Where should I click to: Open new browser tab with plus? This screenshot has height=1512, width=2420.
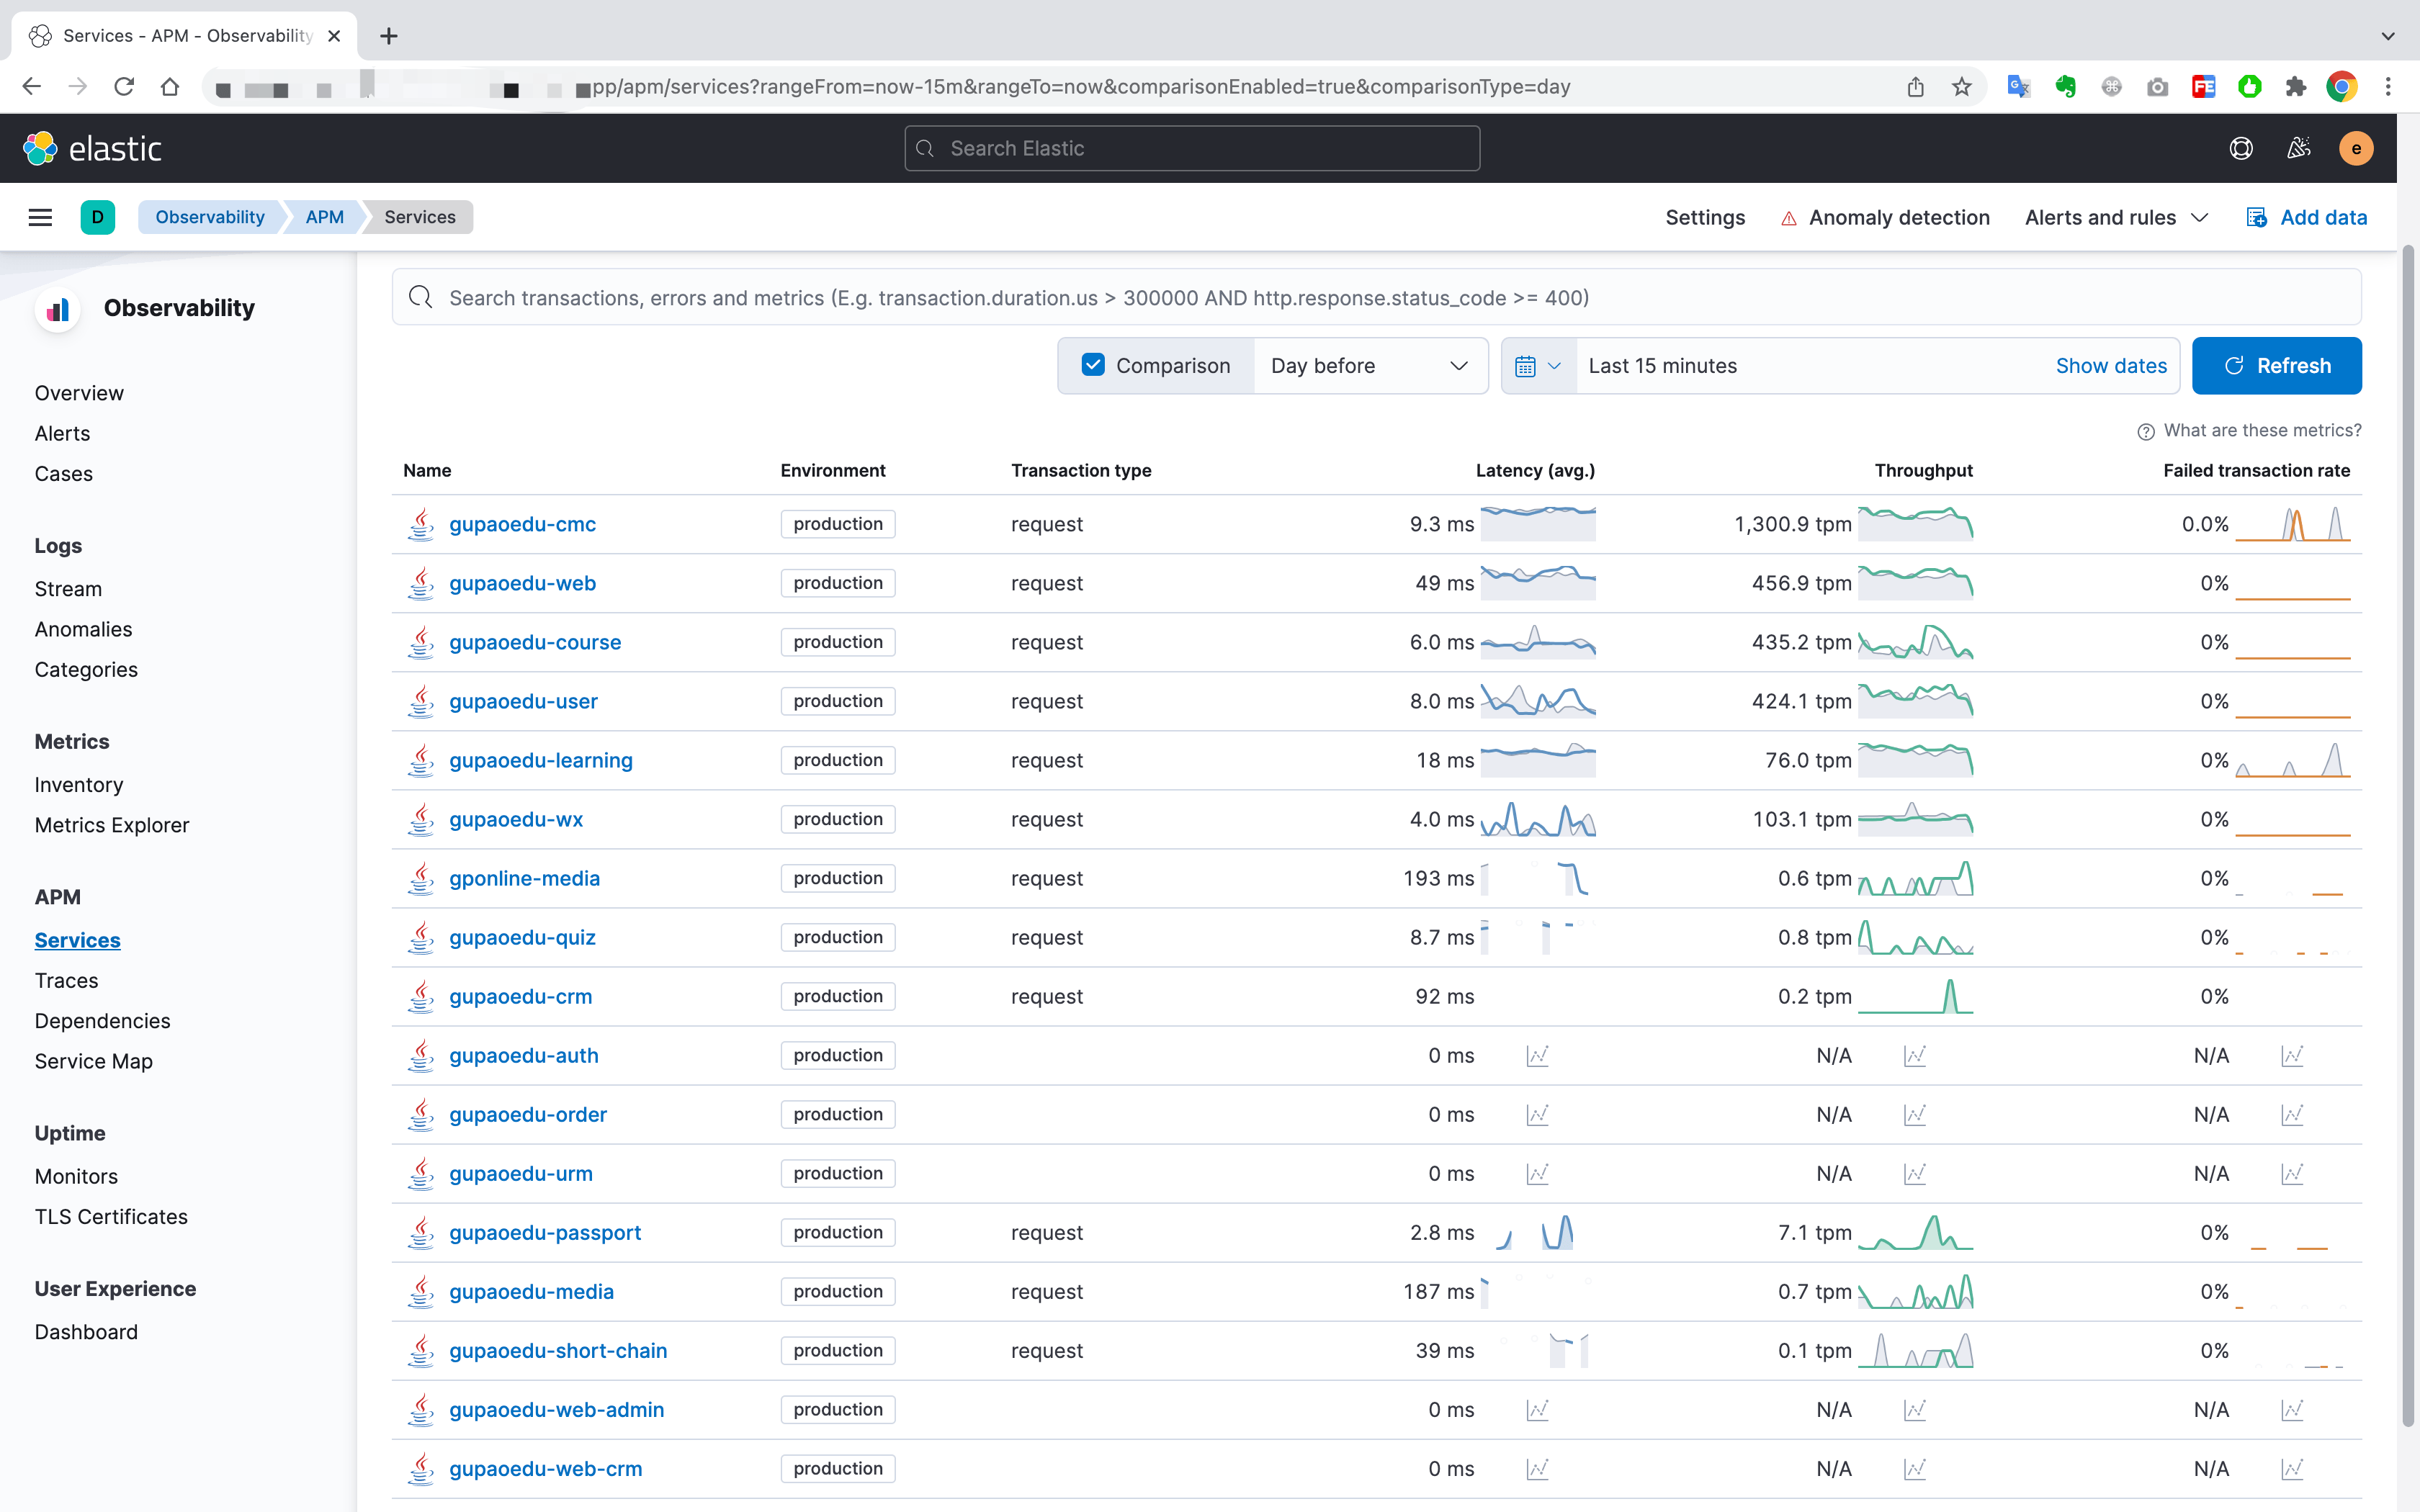click(389, 36)
